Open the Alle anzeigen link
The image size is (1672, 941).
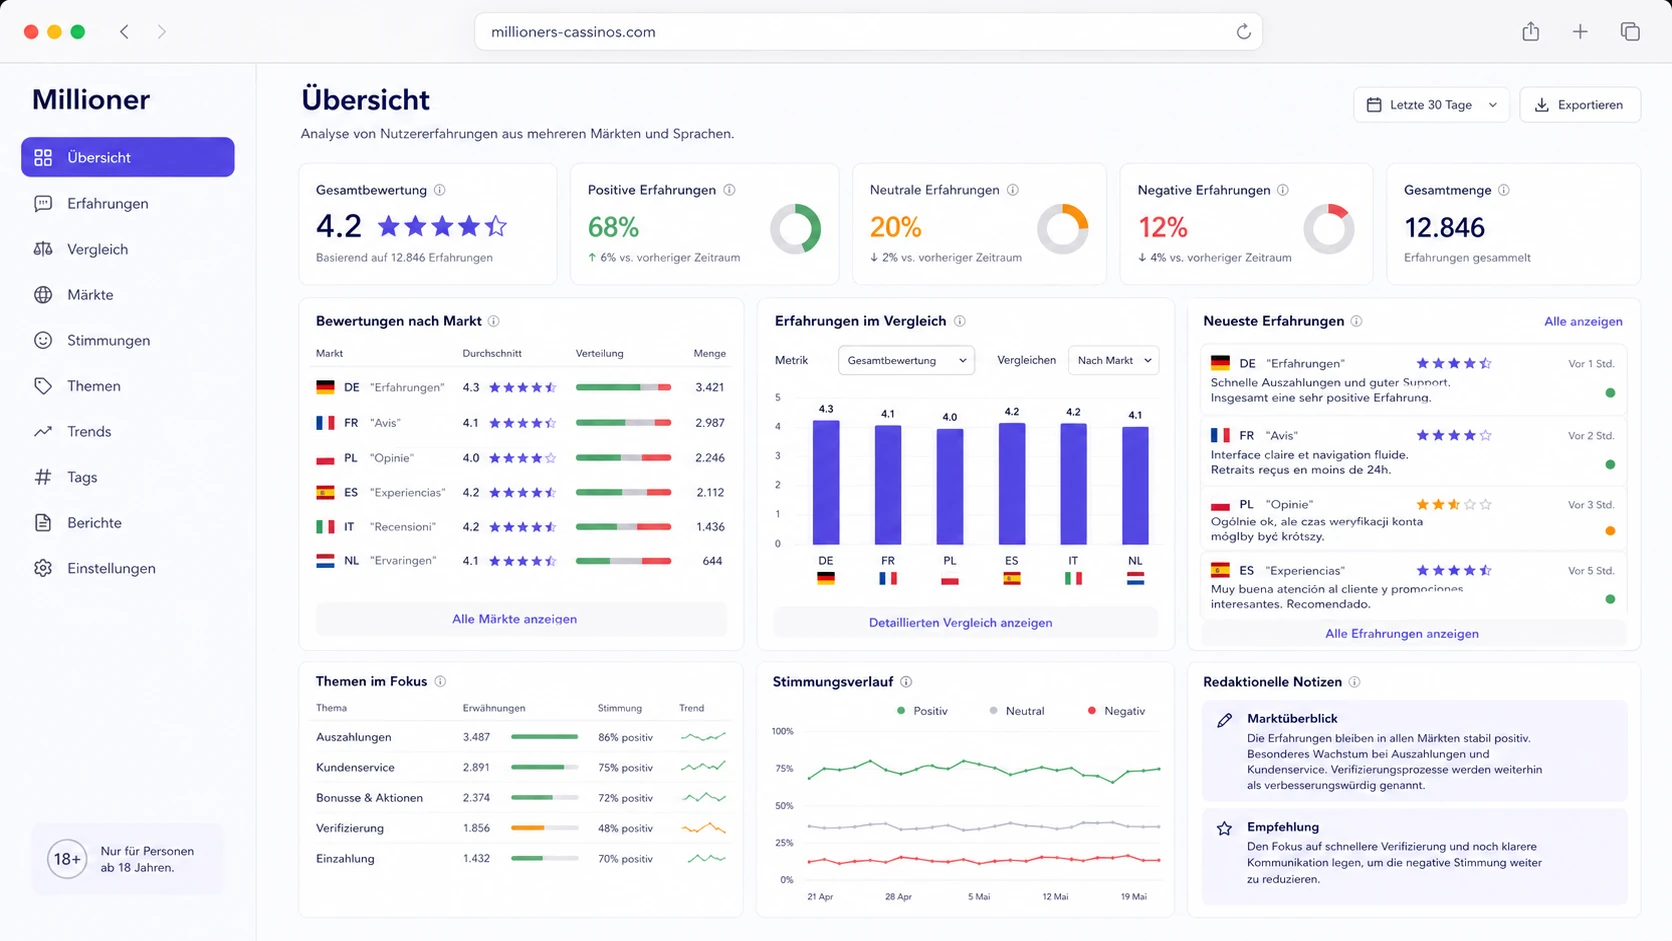tap(1583, 321)
